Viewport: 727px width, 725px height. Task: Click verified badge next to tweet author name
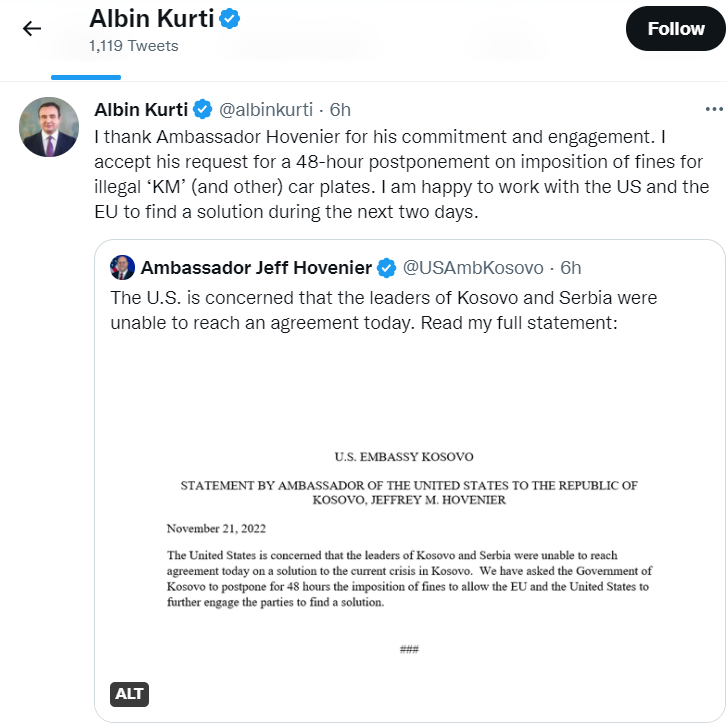[202, 109]
